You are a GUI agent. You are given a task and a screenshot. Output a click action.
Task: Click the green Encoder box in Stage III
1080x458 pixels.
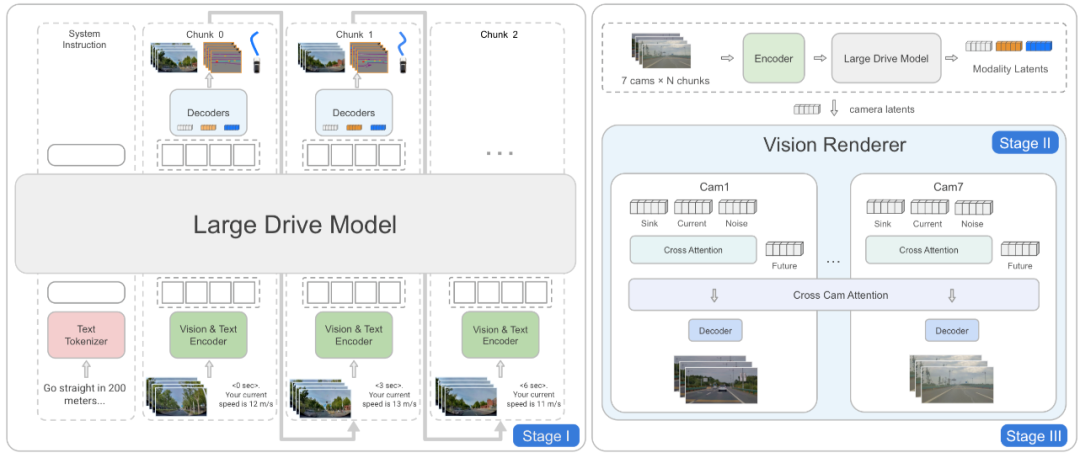pyautogui.click(x=775, y=59)
